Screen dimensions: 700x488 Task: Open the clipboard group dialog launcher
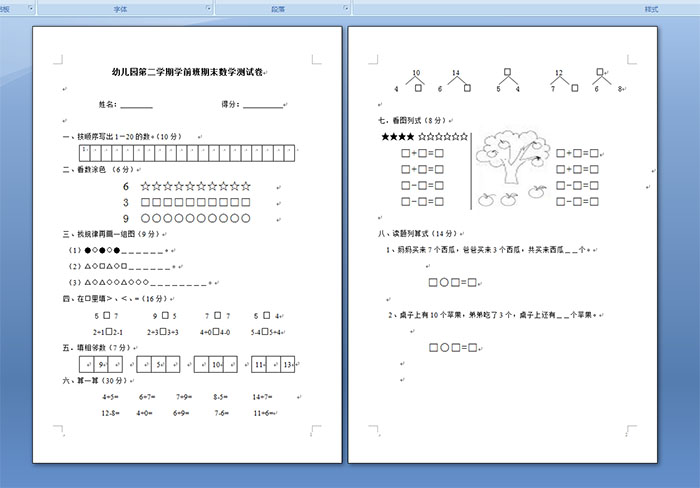click(31, 8)
